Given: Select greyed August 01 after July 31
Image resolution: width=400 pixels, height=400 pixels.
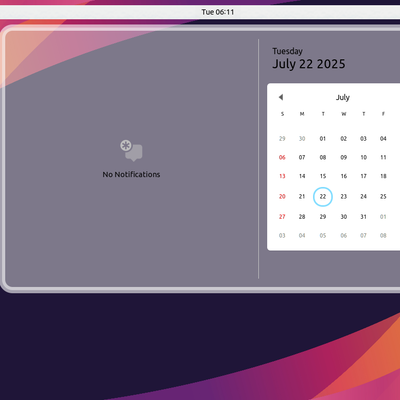Looking at the screenshot, I should [x=383, y=217].
